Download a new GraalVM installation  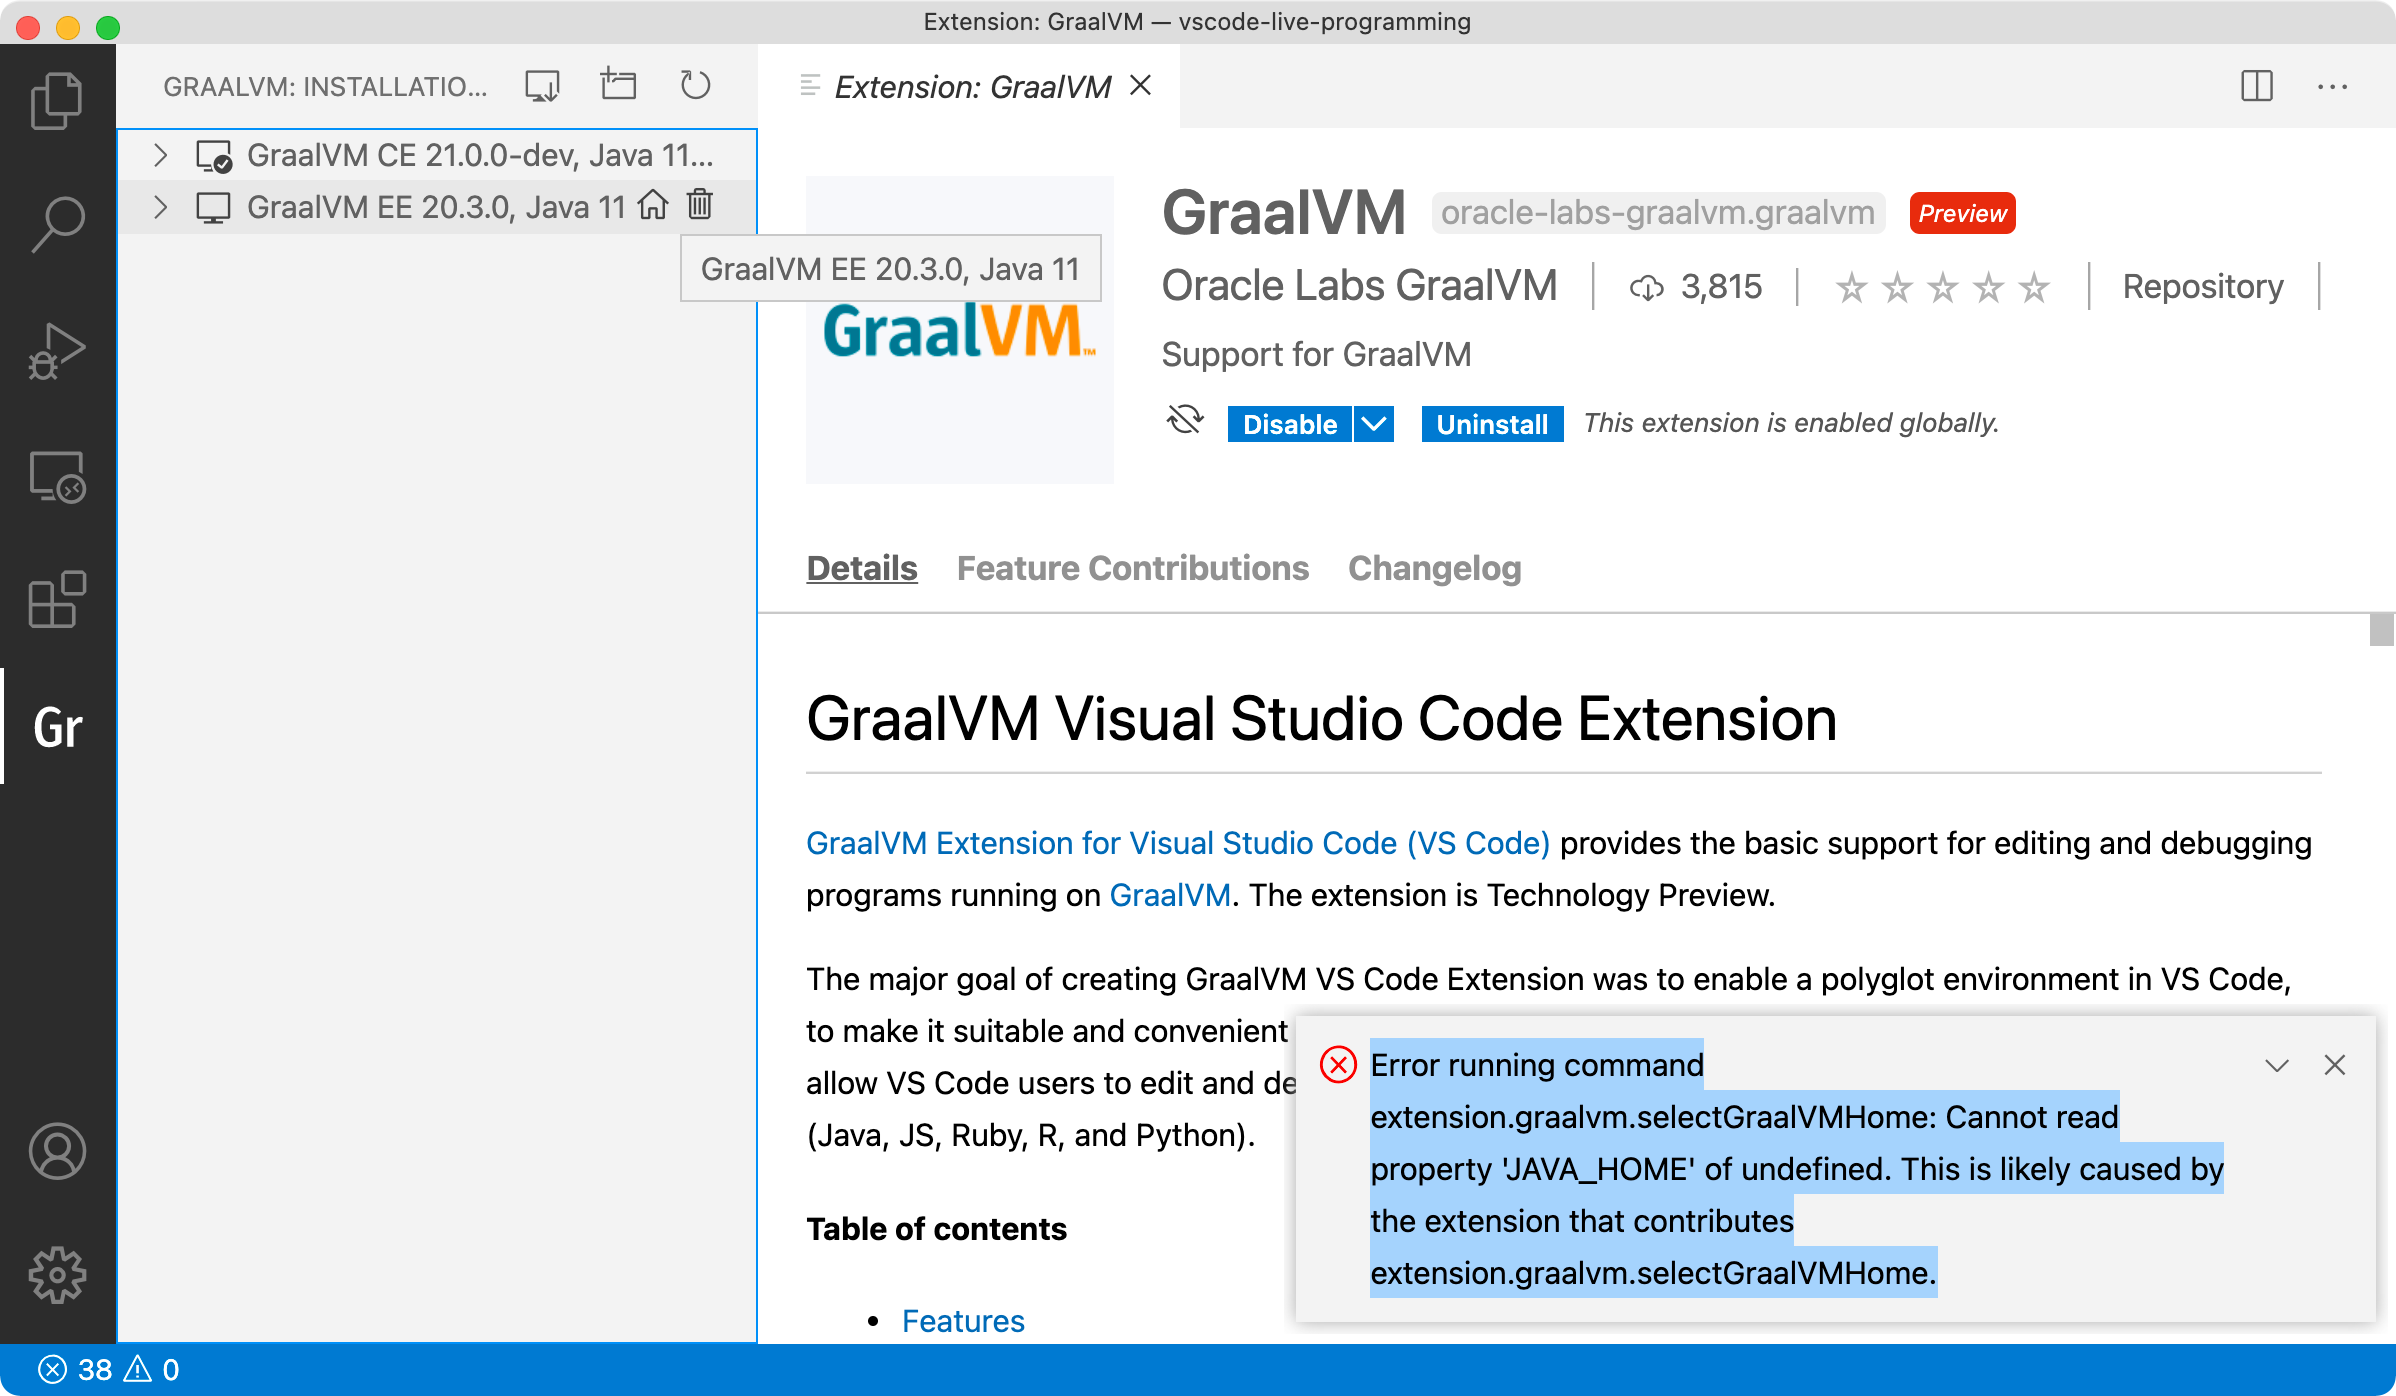540,85
